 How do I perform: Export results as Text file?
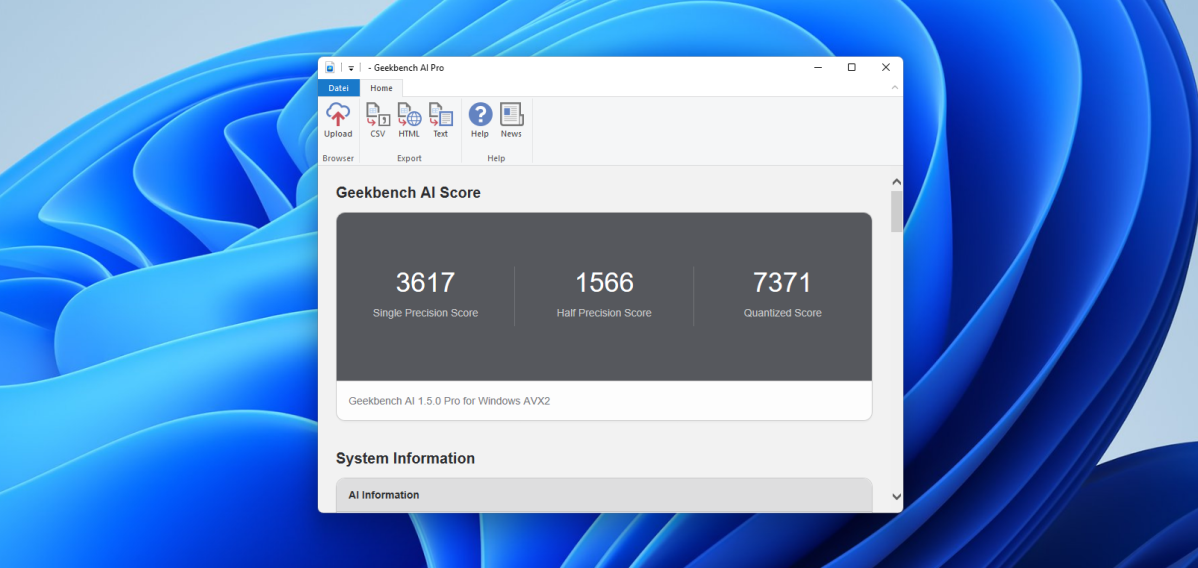[x=440, y=115]
